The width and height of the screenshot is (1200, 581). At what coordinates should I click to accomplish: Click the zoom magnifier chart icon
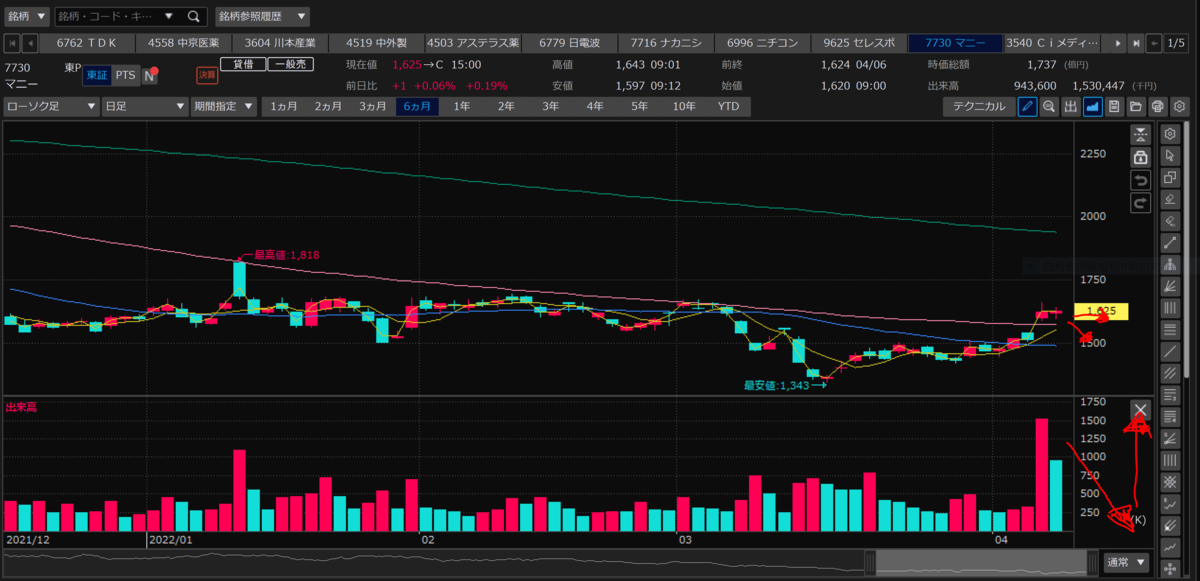pyautogui.click(x=1049, y=106)
